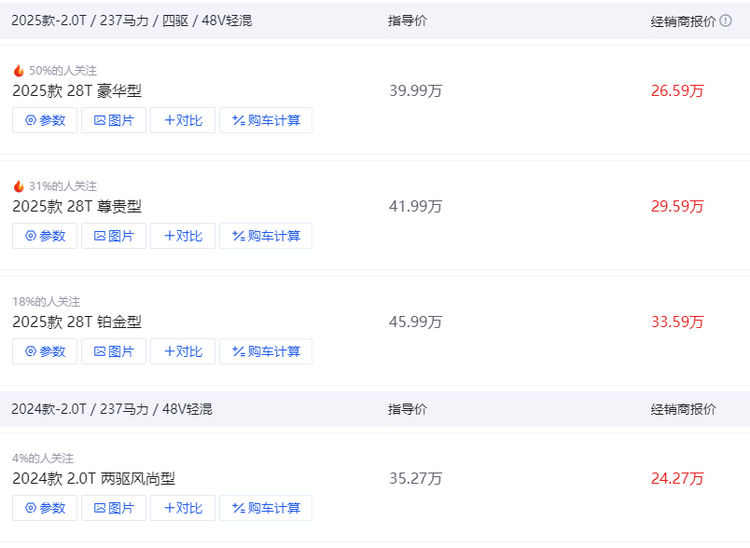
Task: View 图片 for 2025款 28T 铂金型
Action: coord(114,351)
